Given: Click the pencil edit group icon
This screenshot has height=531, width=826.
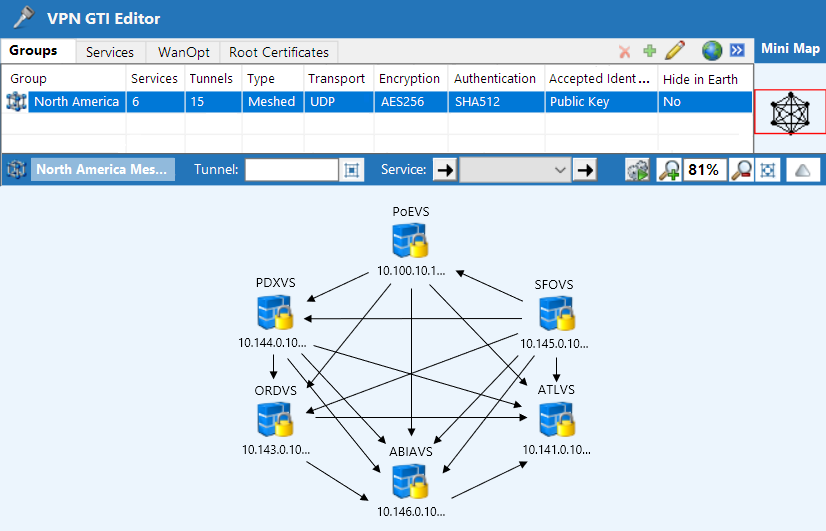Looking at the screenshot, I should [x=675, y=51].
